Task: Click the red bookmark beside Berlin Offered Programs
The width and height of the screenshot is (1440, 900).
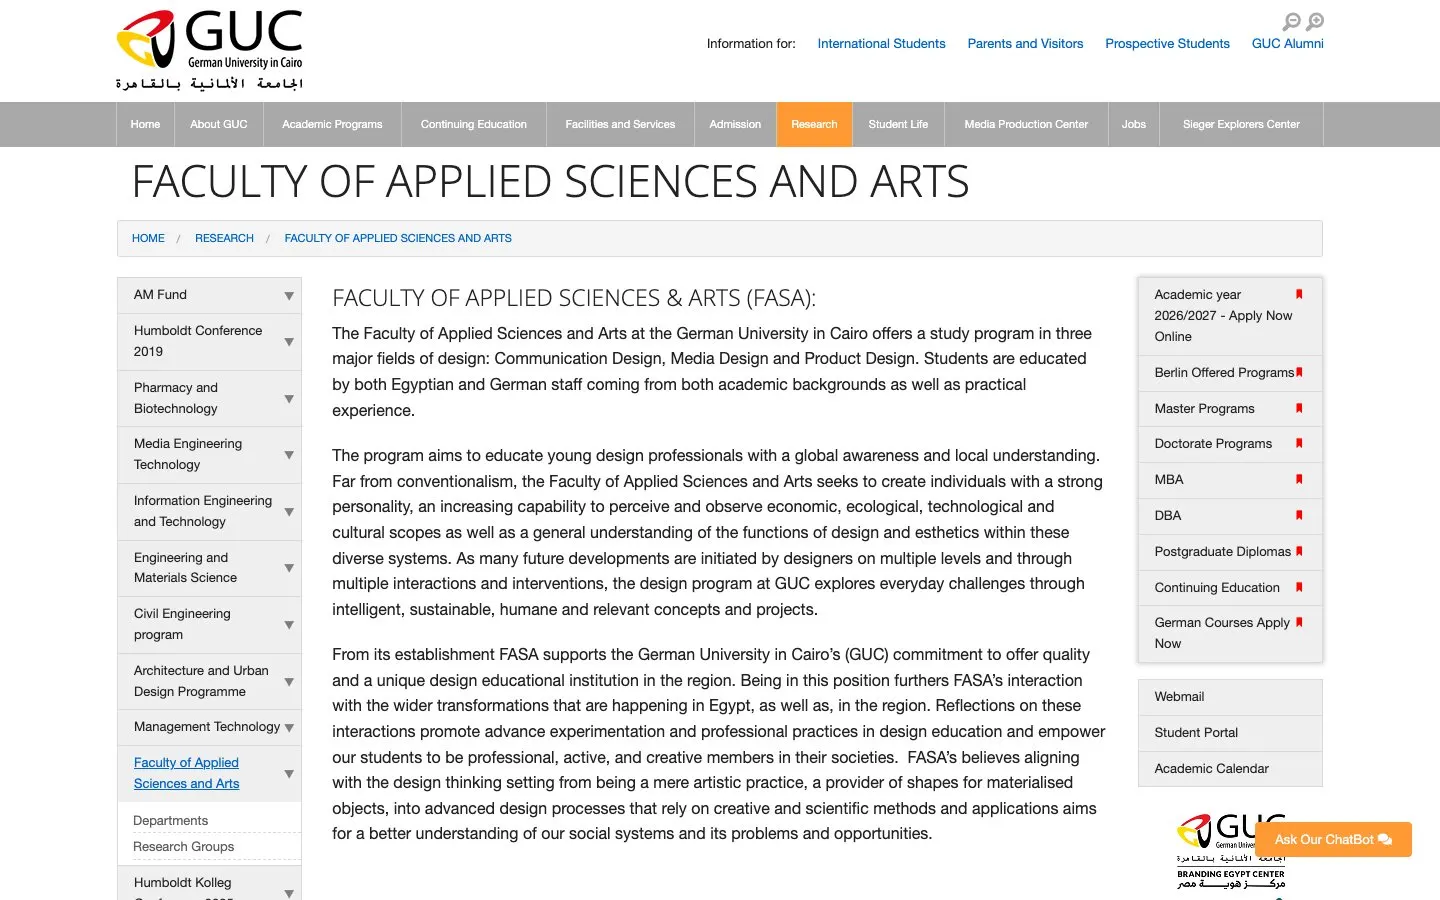Action: pyautogui.click(x=1299, y=372)
